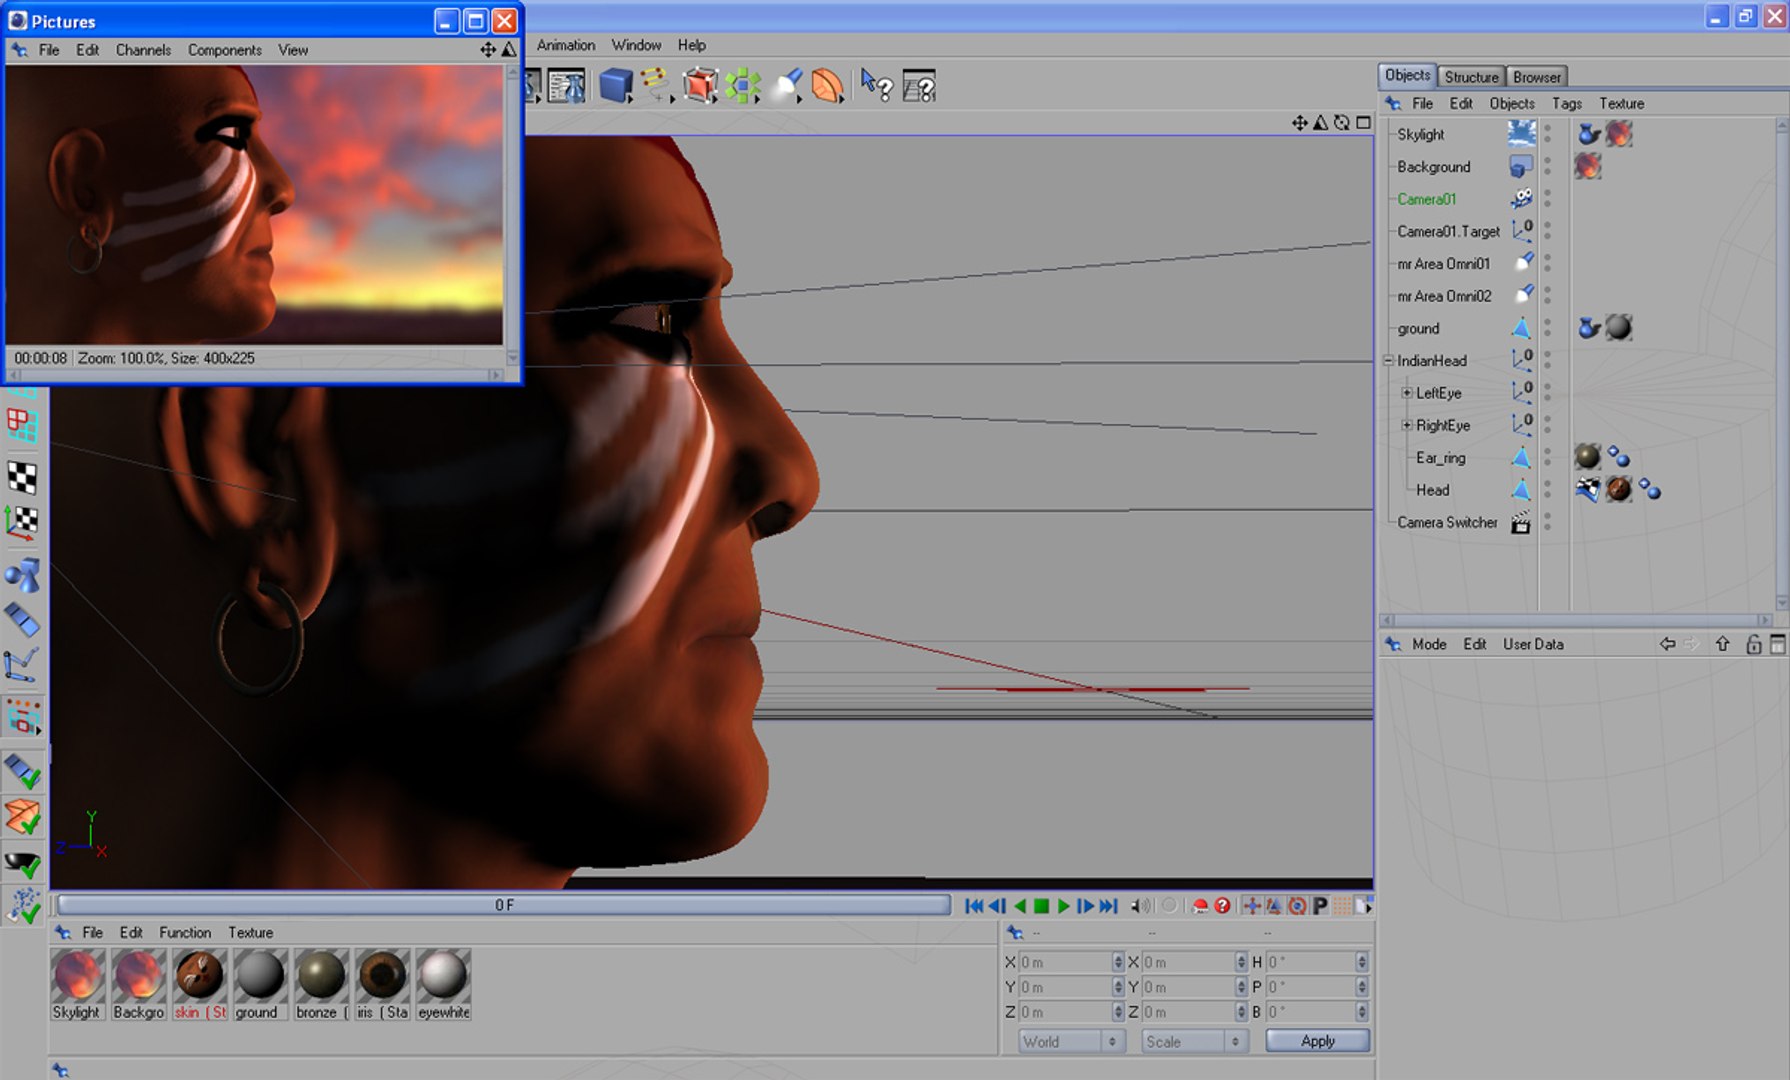This screenshot has width=1790, height=1080.
Task: Click the Skylight sky object icon
Action: 1521,134
